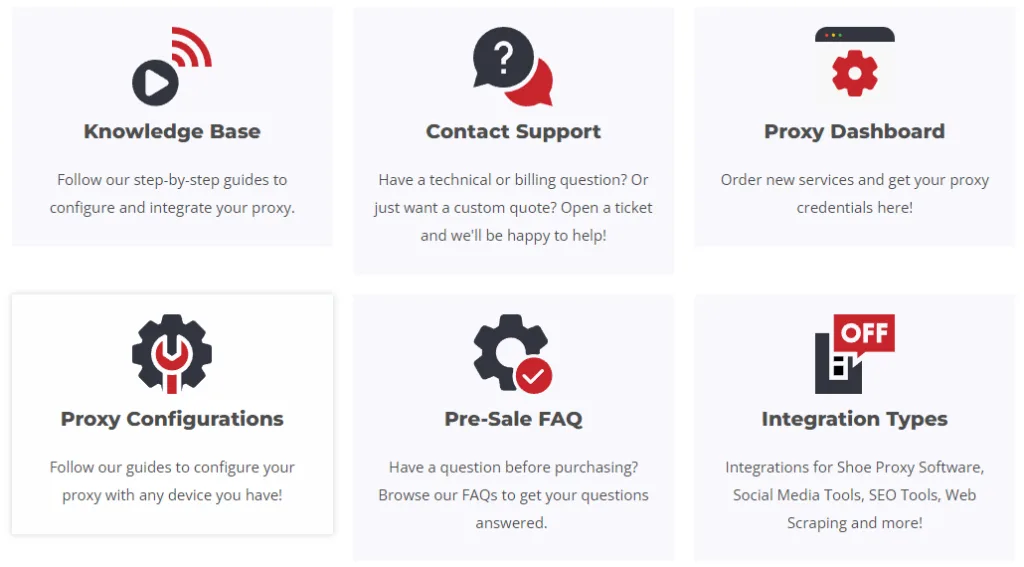Open the Pre-Sale FAQ title link
The height and width of the screenshot is (567, 1024).
513,419
